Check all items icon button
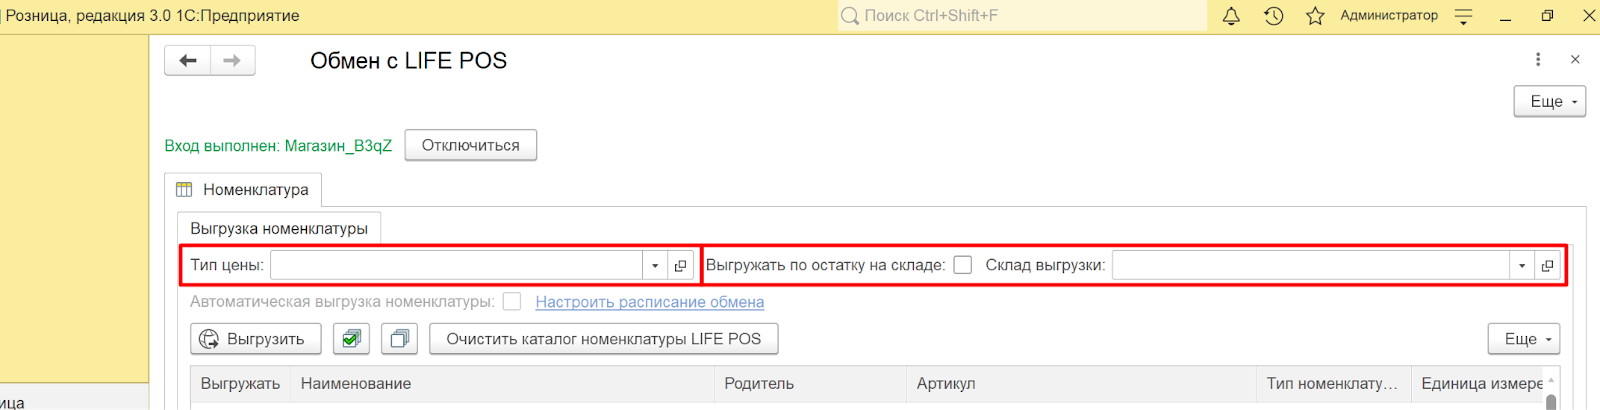Screen dimensions: 1600x410 click(351, 339)
